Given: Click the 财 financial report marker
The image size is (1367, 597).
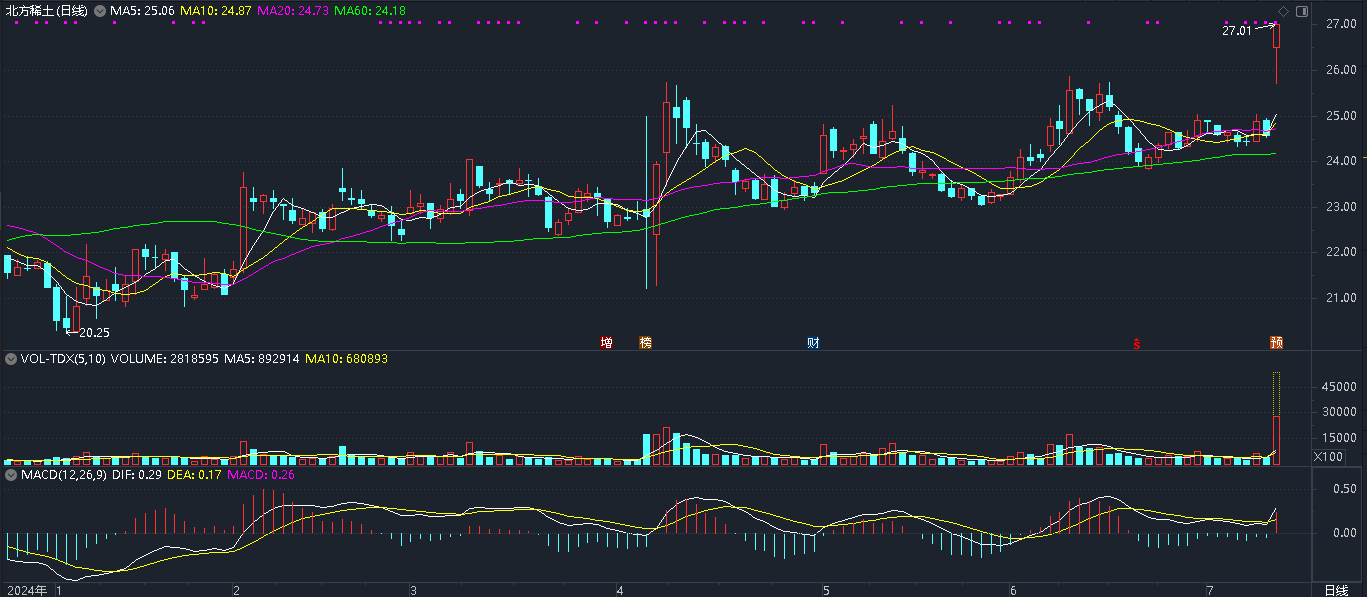Looking at the screenshot, I should coord(814,343).
